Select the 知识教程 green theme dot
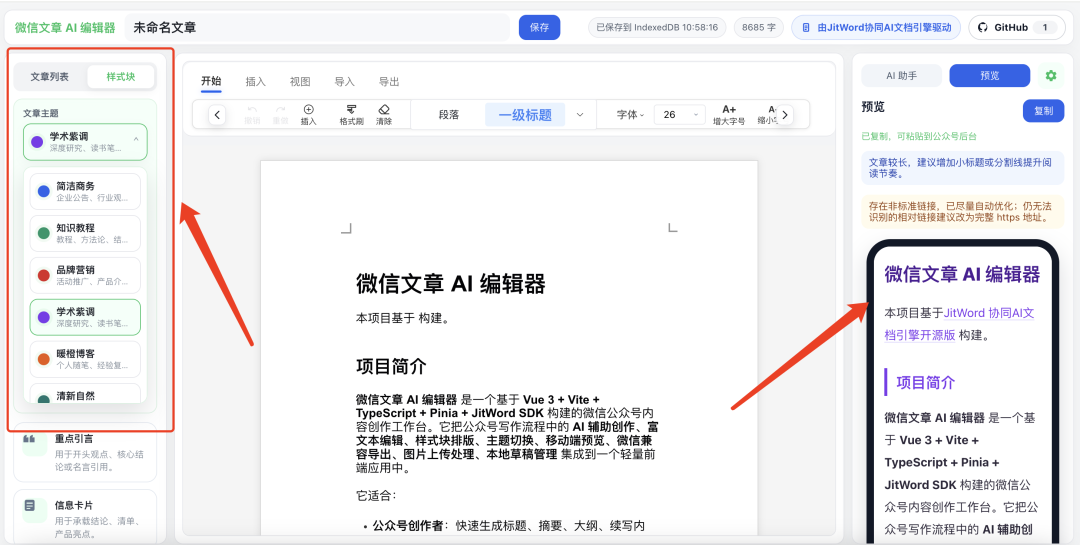The height and width of the screenshot is (545, 1080). (x=43, y=233)
